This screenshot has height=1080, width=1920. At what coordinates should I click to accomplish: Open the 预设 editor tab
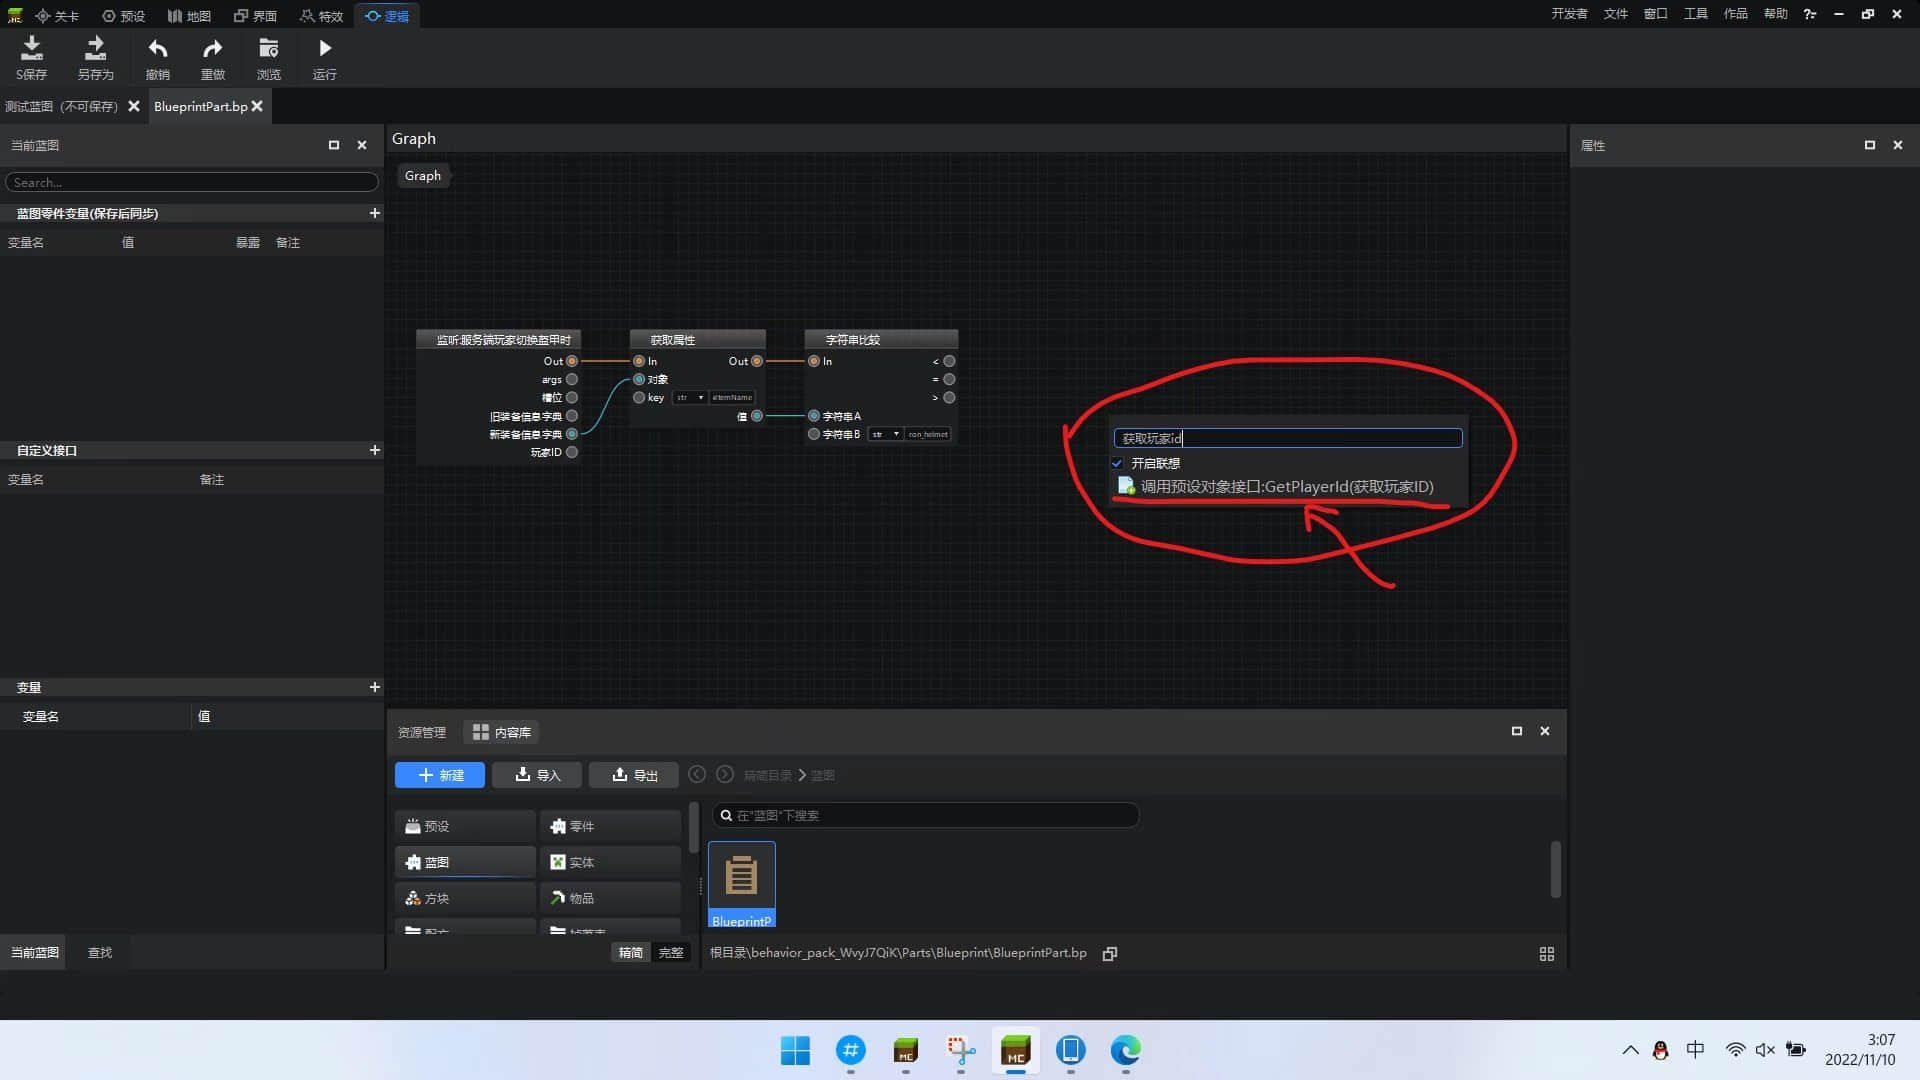[x=124, y=16]
